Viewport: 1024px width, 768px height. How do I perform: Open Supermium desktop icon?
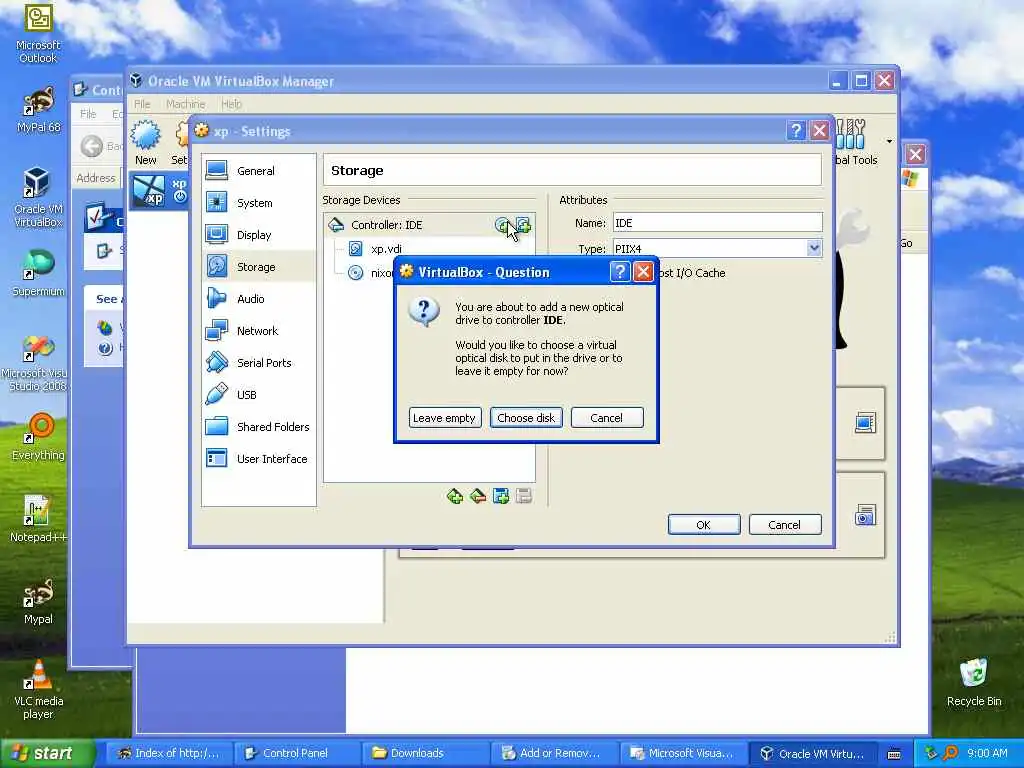[38, 273]
